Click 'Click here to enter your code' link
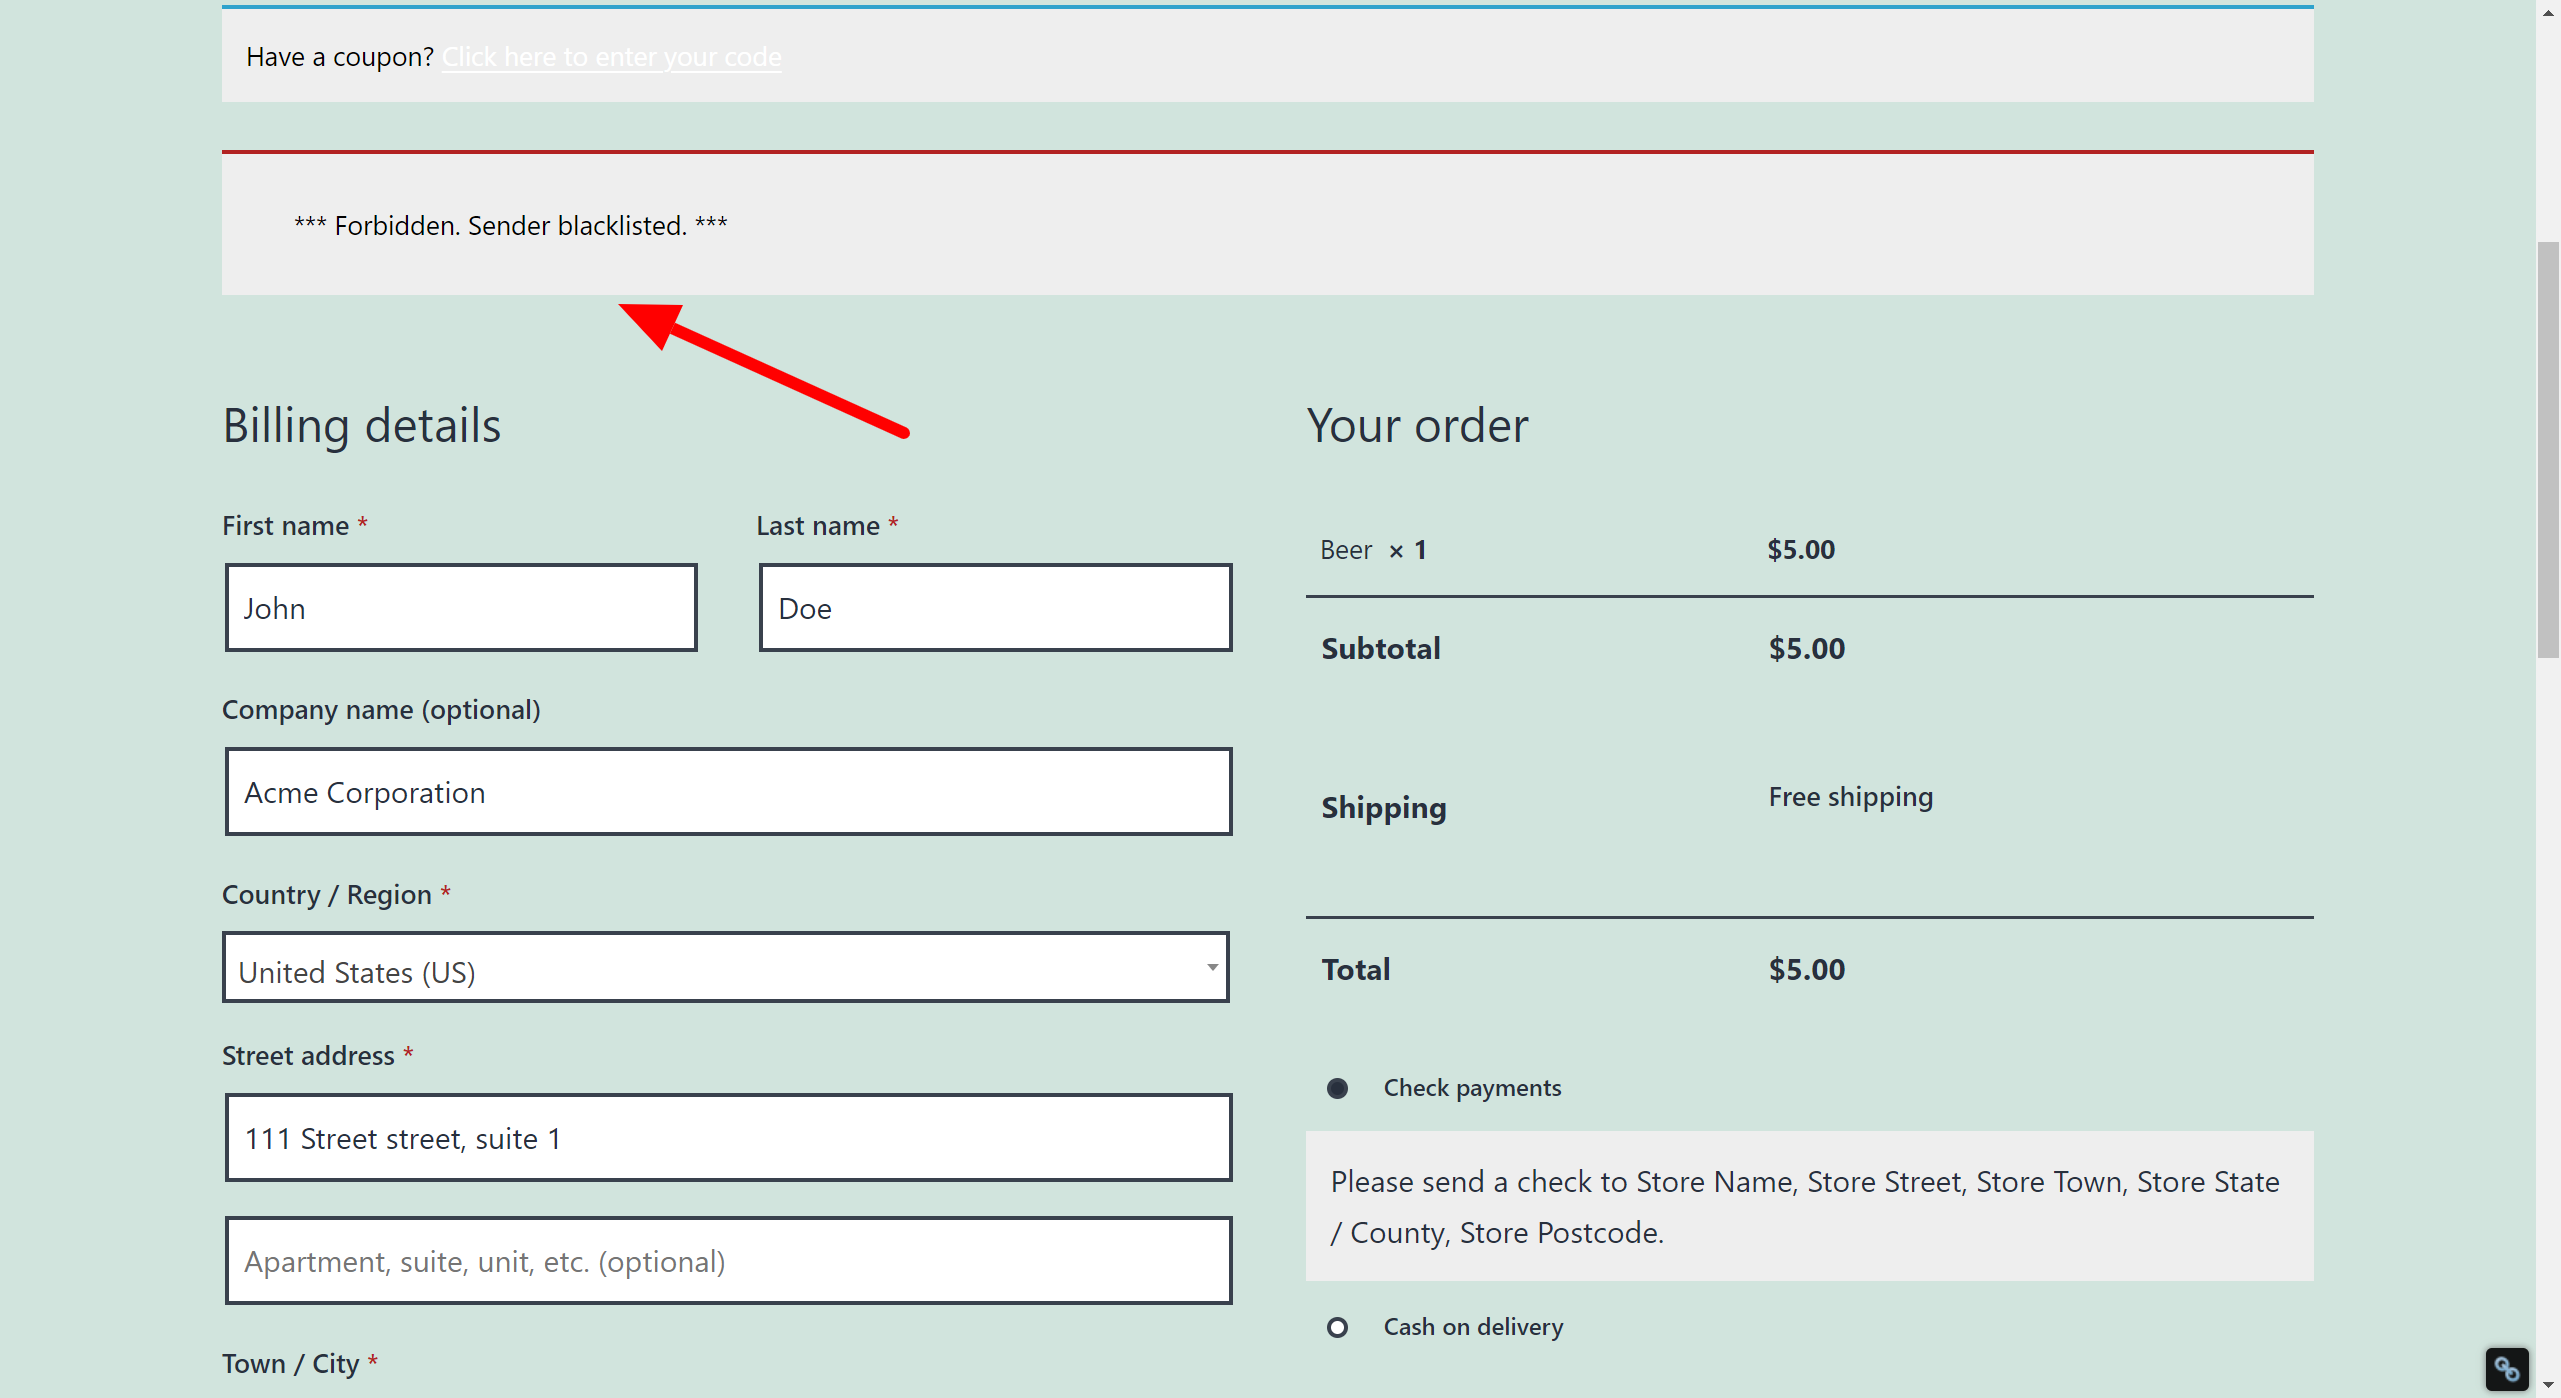Image resolution: width=2561 pixels, height=1398 pixels. (611, 57)
